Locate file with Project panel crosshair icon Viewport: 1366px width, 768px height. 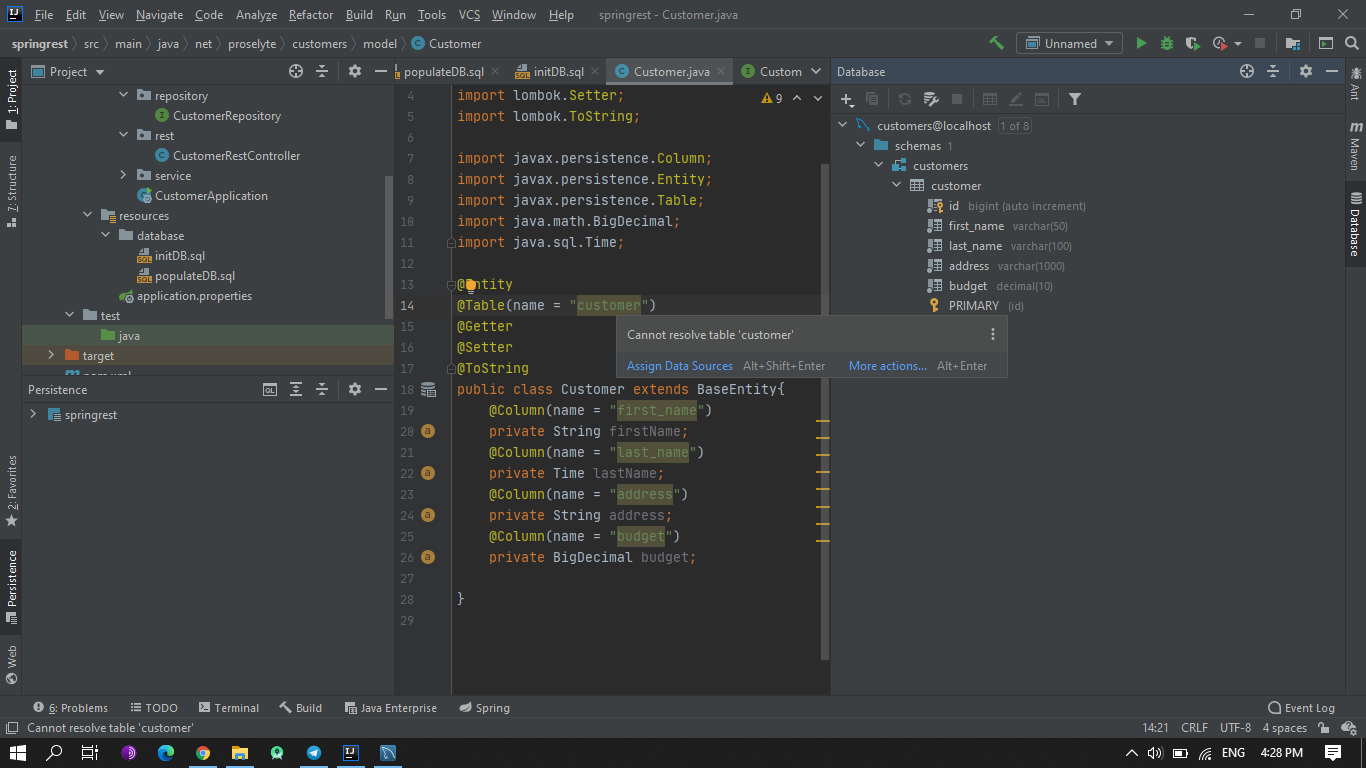point(296,71)
